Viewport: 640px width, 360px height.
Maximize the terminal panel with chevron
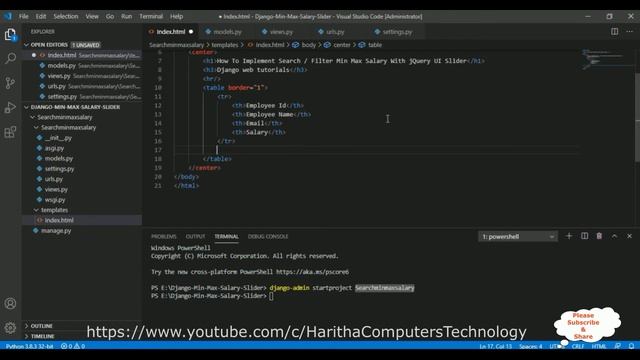click(x=614, y=236)
